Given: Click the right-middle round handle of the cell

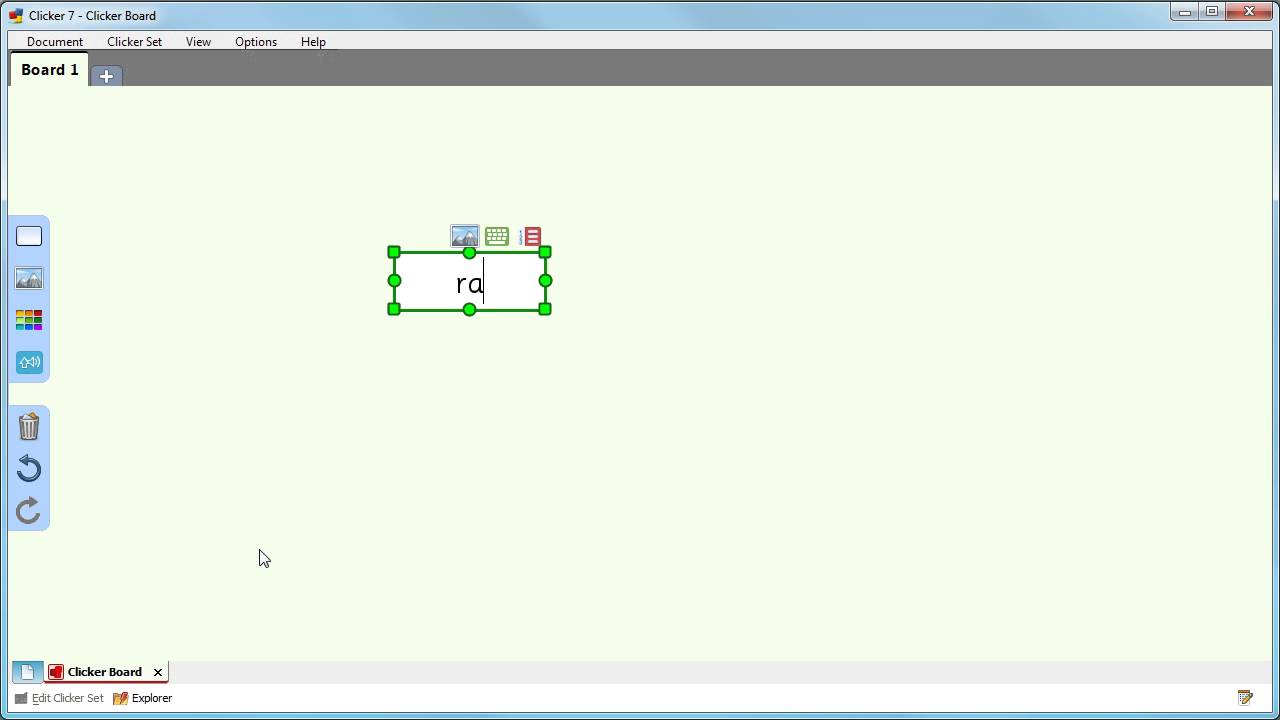Looking at the screenshot, I should point(545,281).
